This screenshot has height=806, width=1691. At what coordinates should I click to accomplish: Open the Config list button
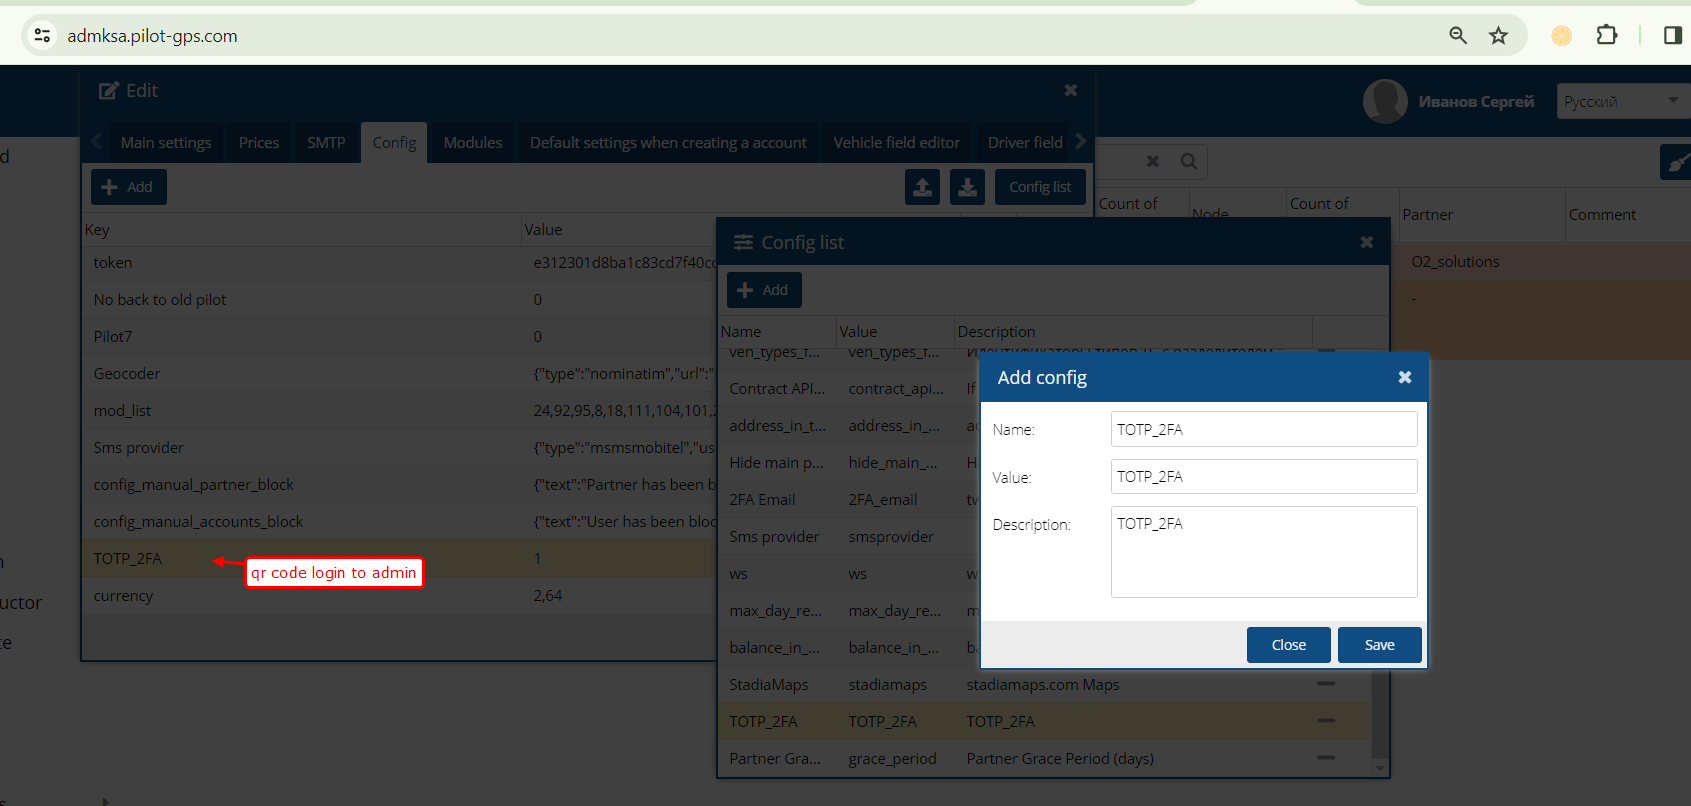[x=1039, y=187]
